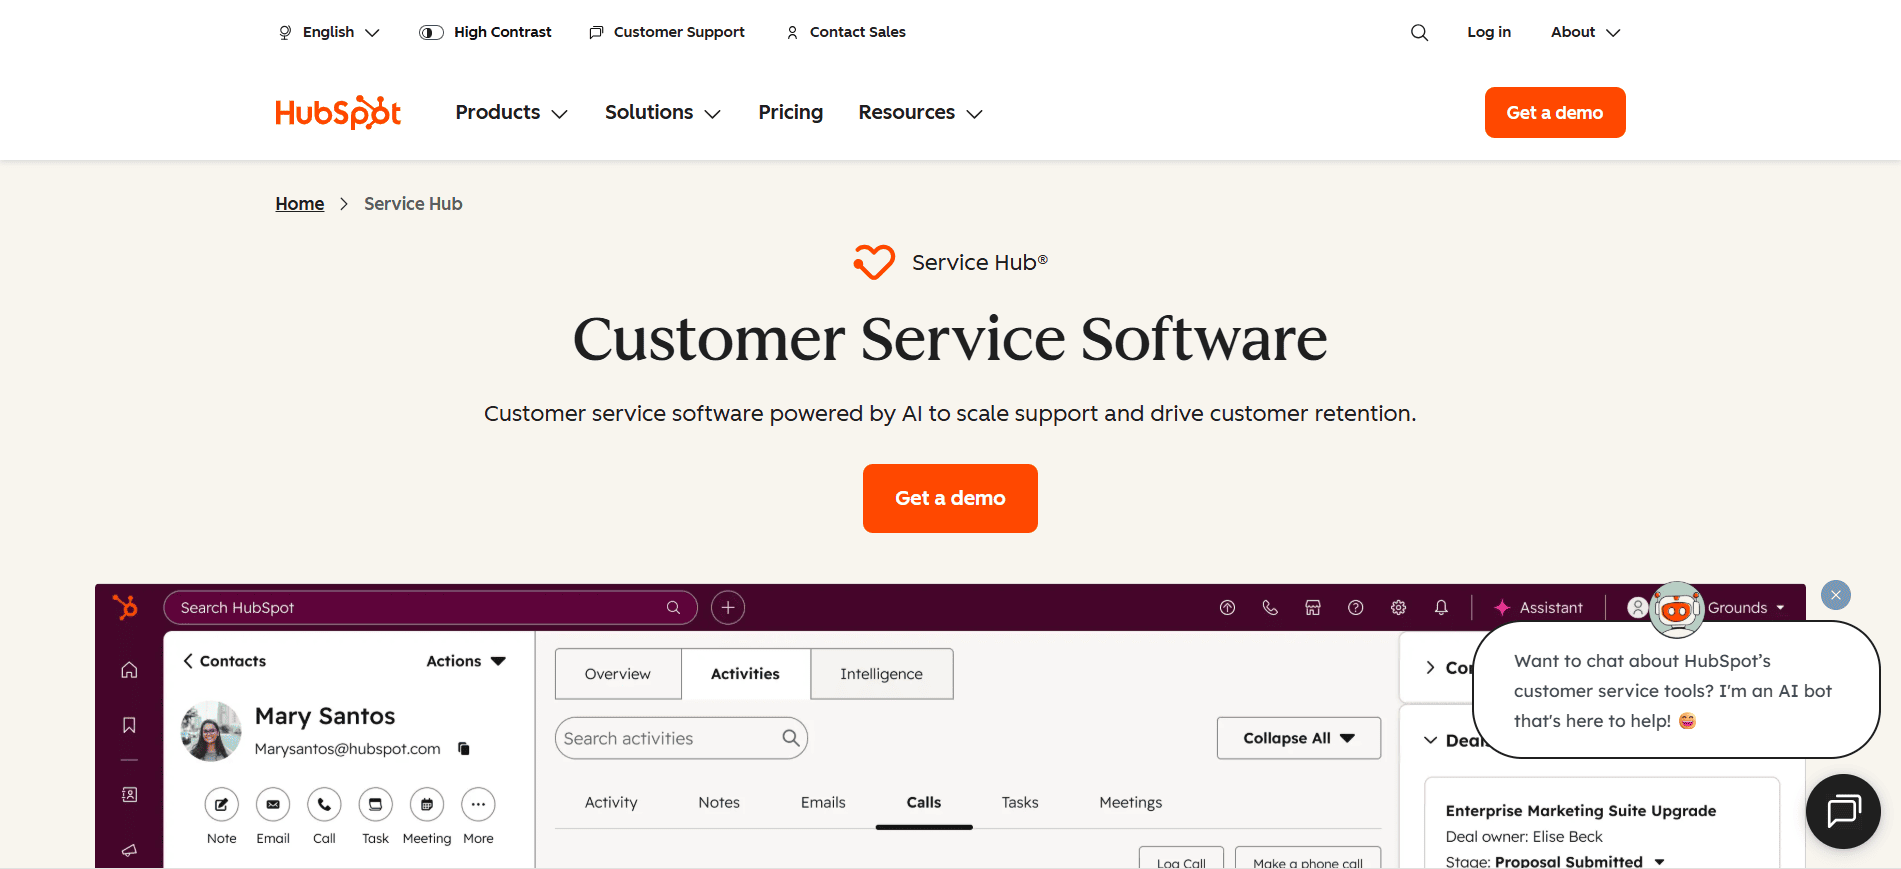Open the settings gear icon
The width and height of the screenshot is (1901, 869).
[1398, 607]
